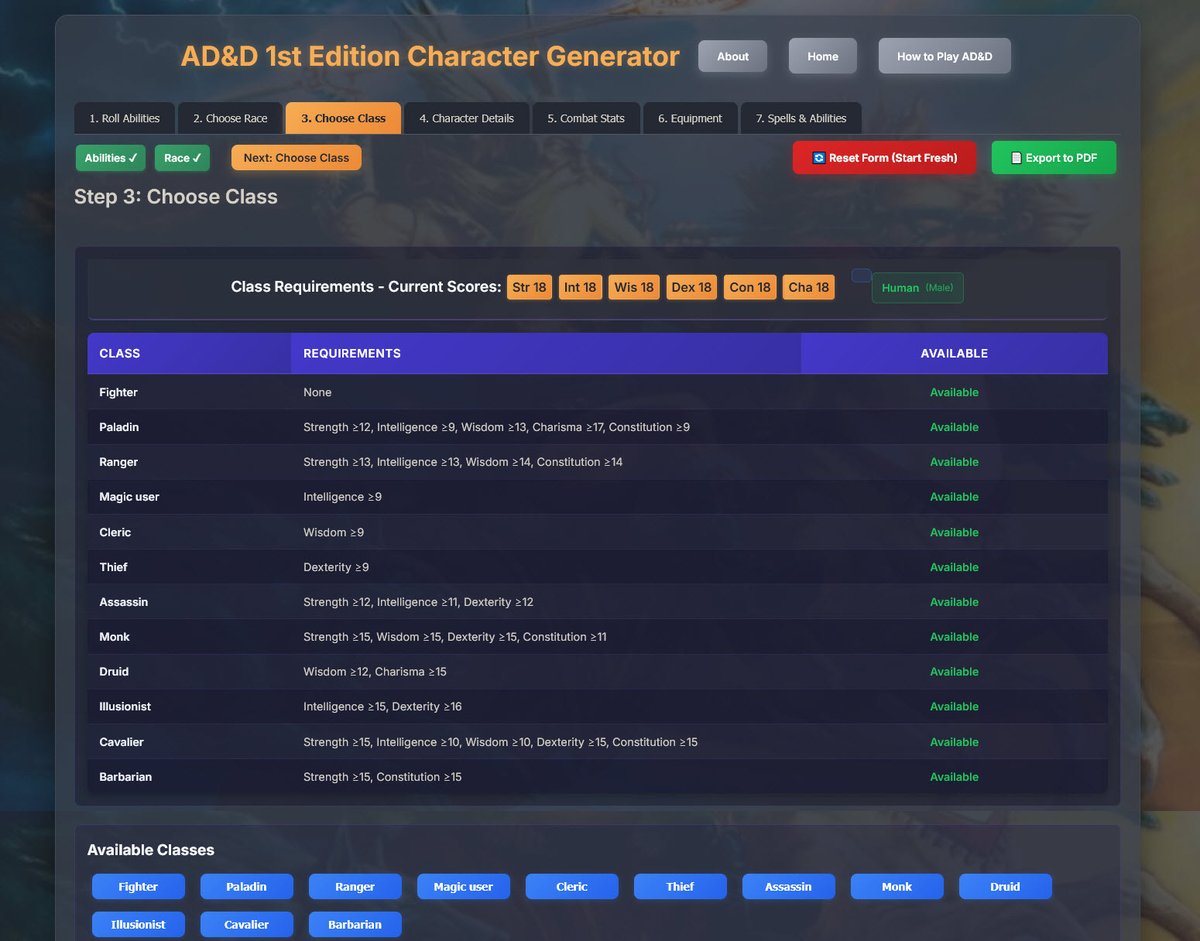
Task: Select the Druid table row name
Action: (114, 672)
